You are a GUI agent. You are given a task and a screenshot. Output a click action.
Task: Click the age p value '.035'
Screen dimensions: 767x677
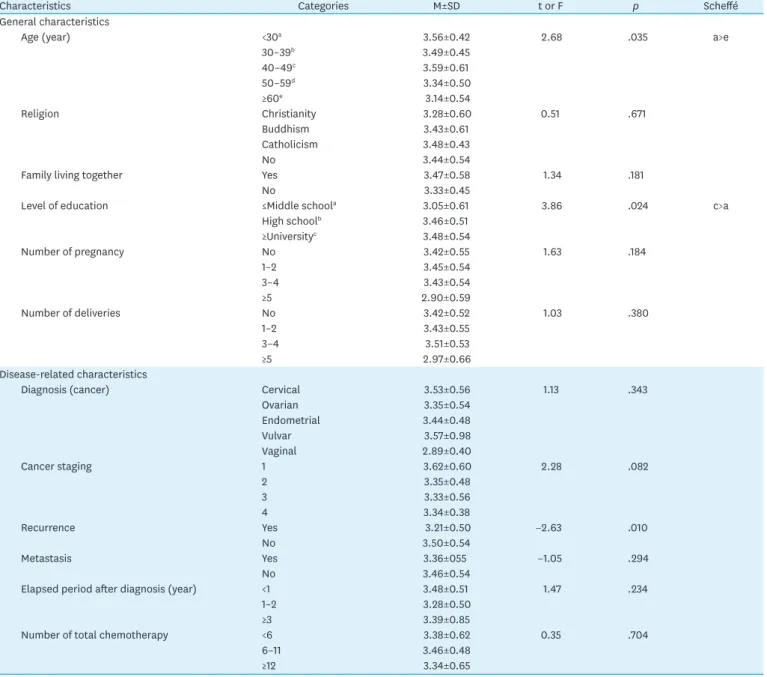637,37
